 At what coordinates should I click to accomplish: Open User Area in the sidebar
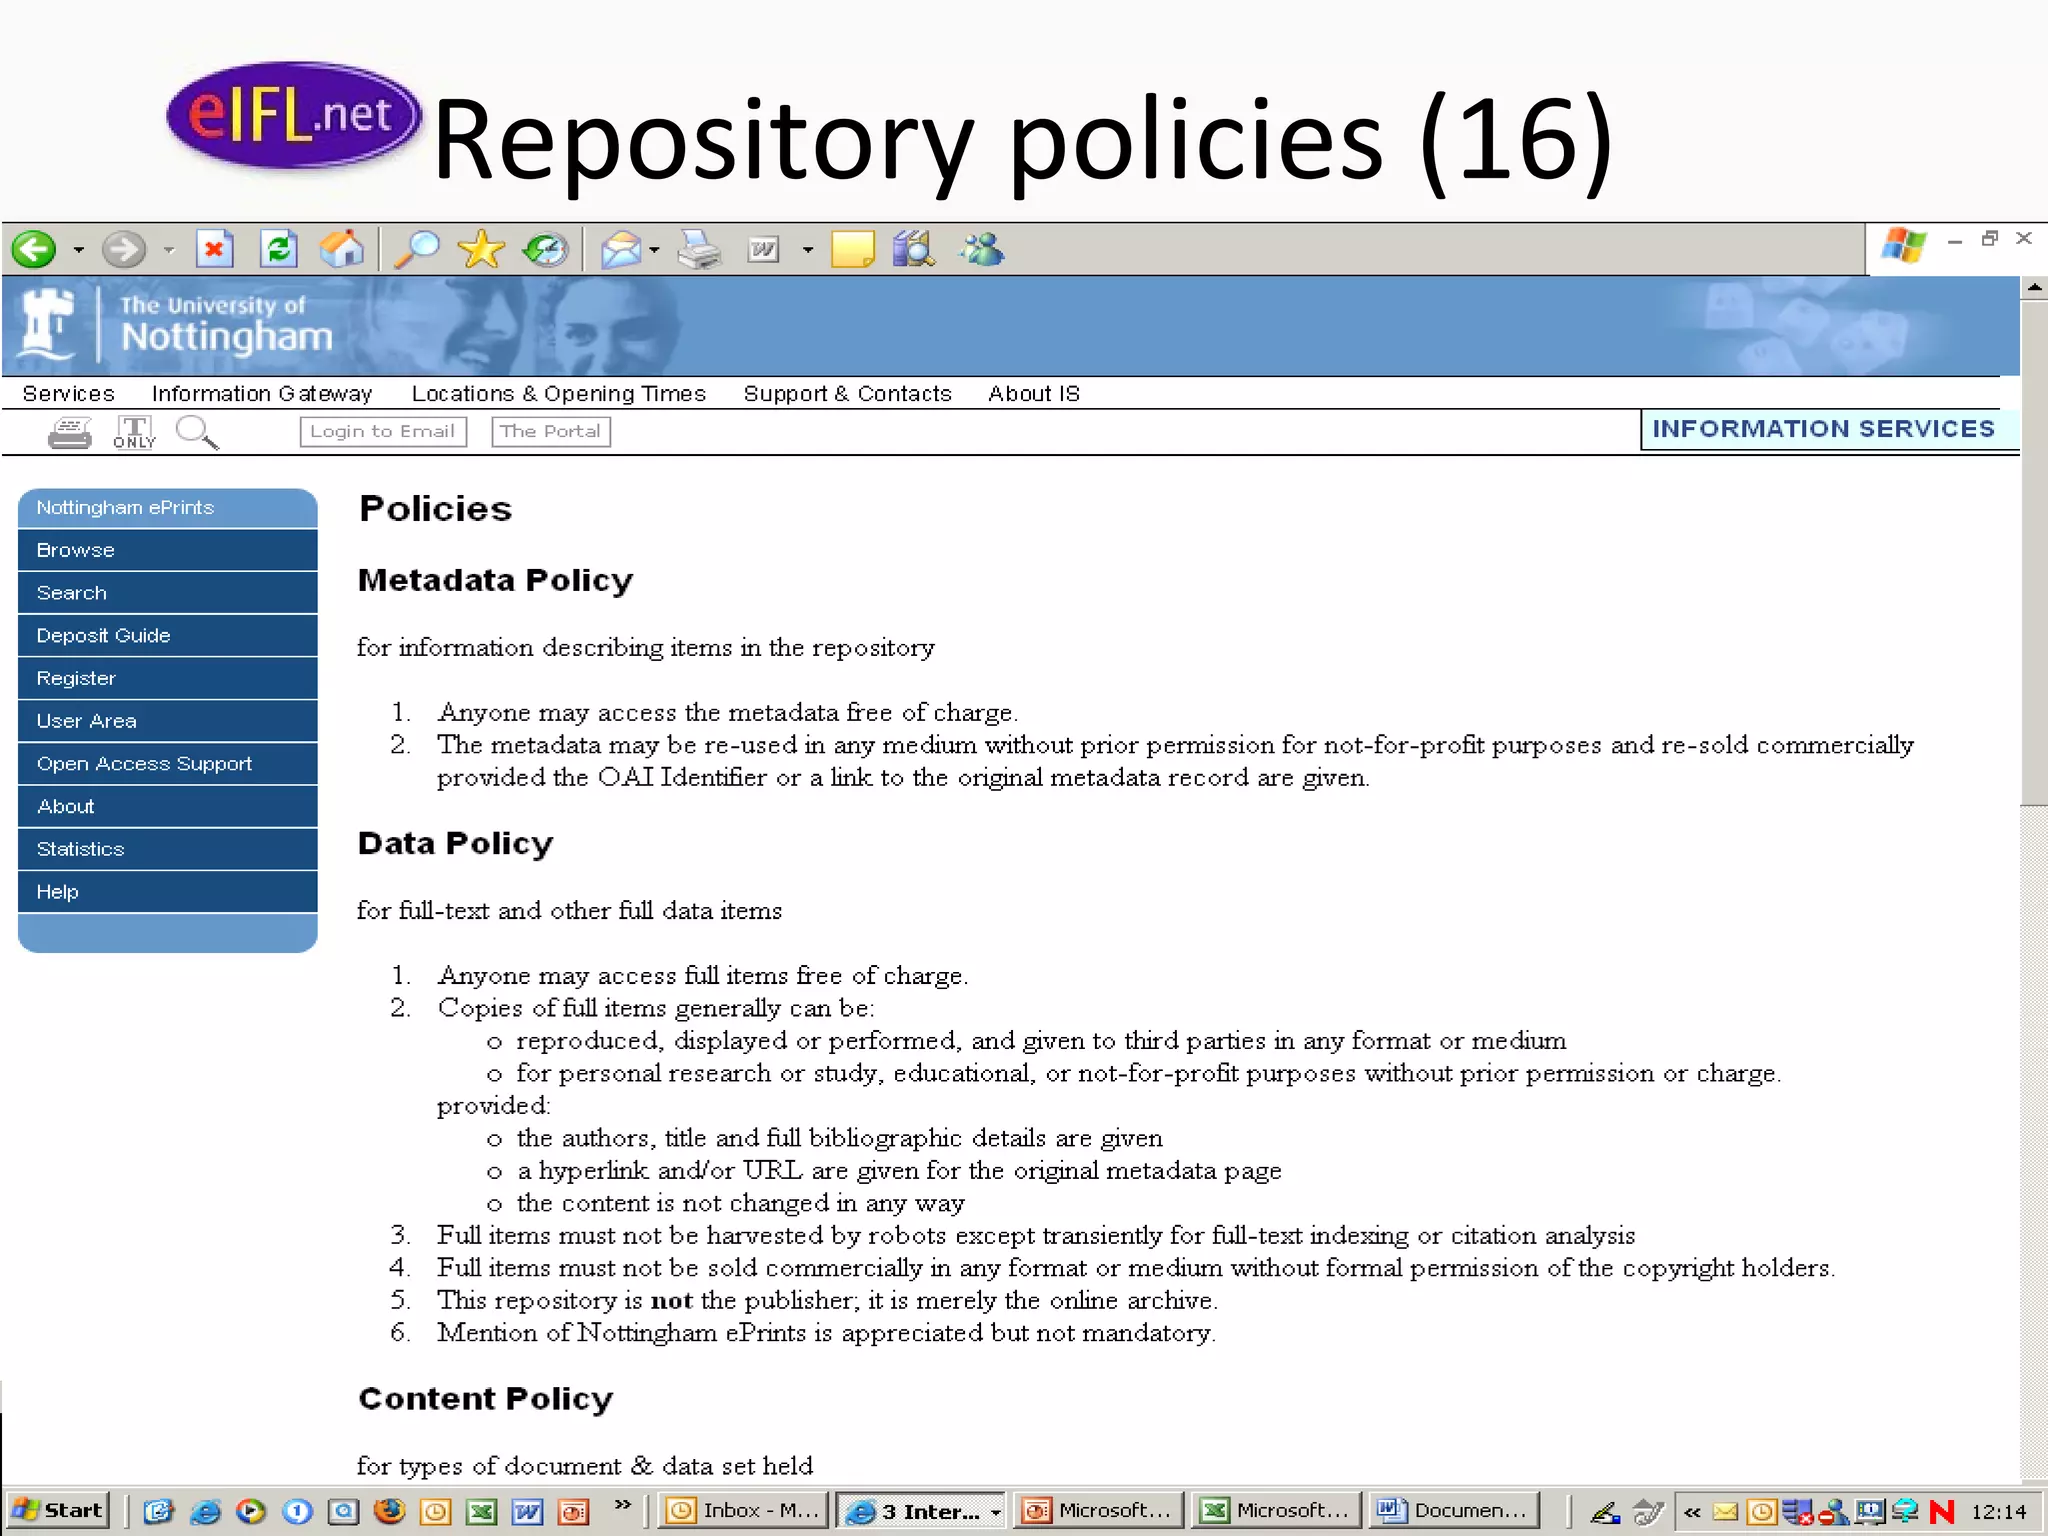[x=167, y=721]
